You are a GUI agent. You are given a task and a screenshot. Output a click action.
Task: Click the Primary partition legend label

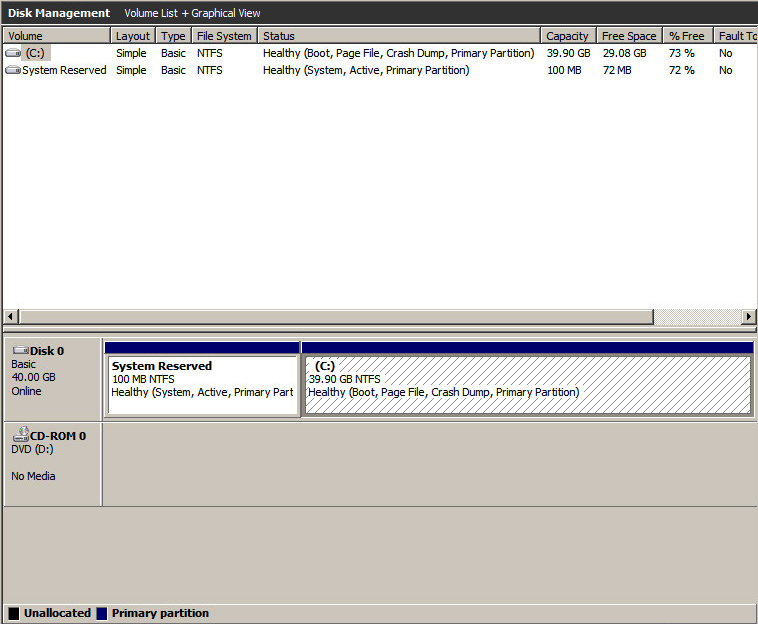click(x=160, y=613)
